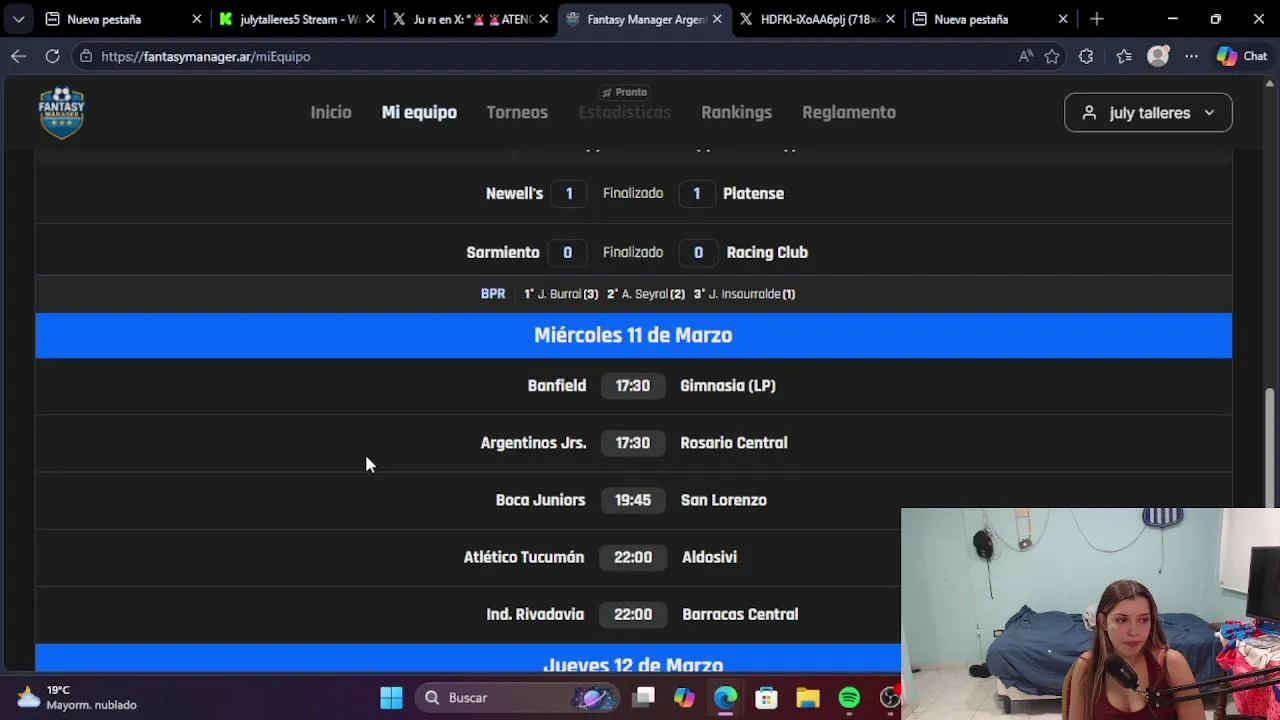Launch Copilot from the taskbar
1280x720 pixels.
pyautogui.click(x=684, y=698)
